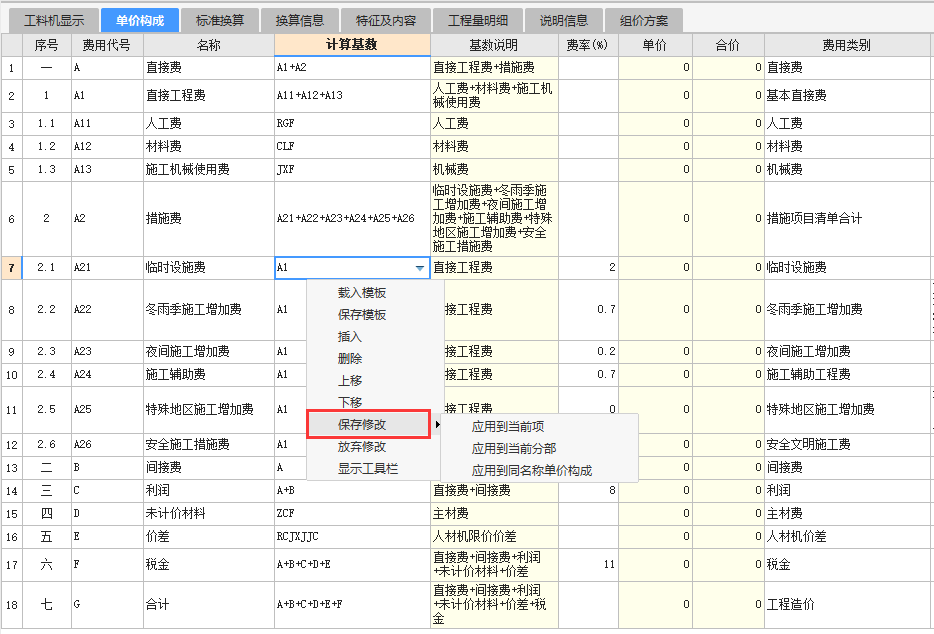Click the 费率 cell for 税金 row
This screenshot has height=634, width=934.
[588, 565]
